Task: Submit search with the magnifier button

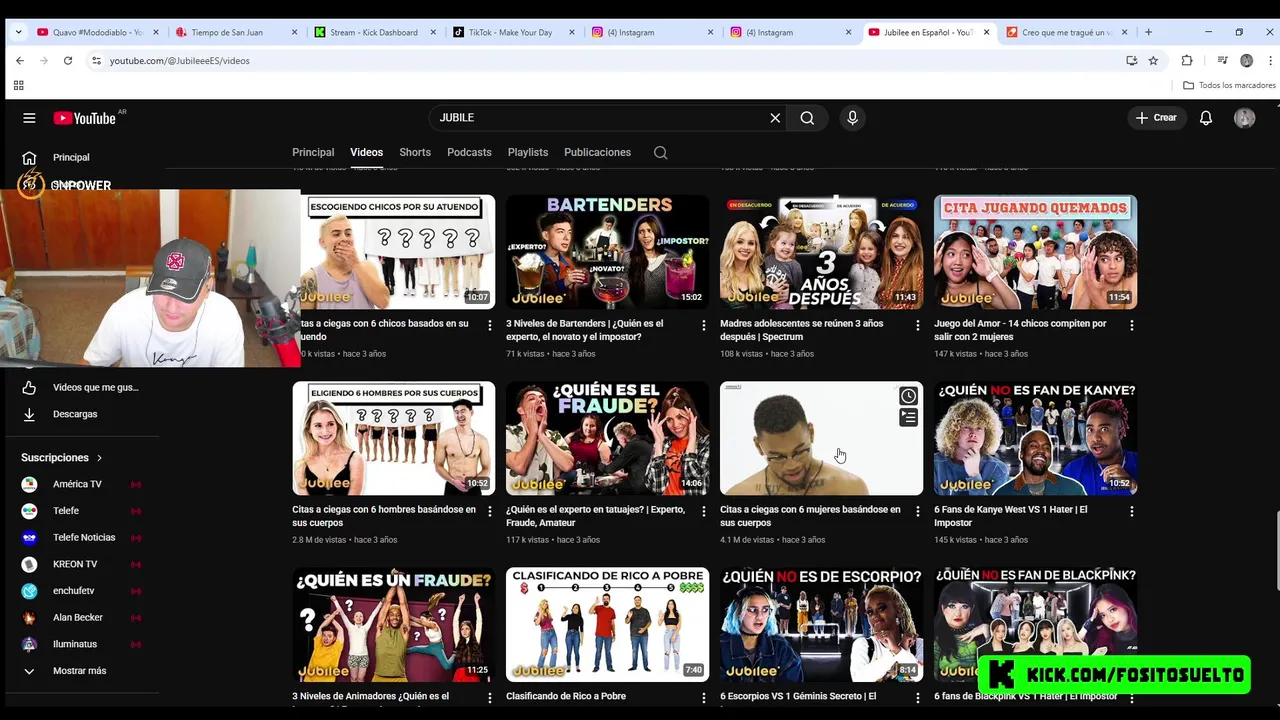Action: pos(807,118)
